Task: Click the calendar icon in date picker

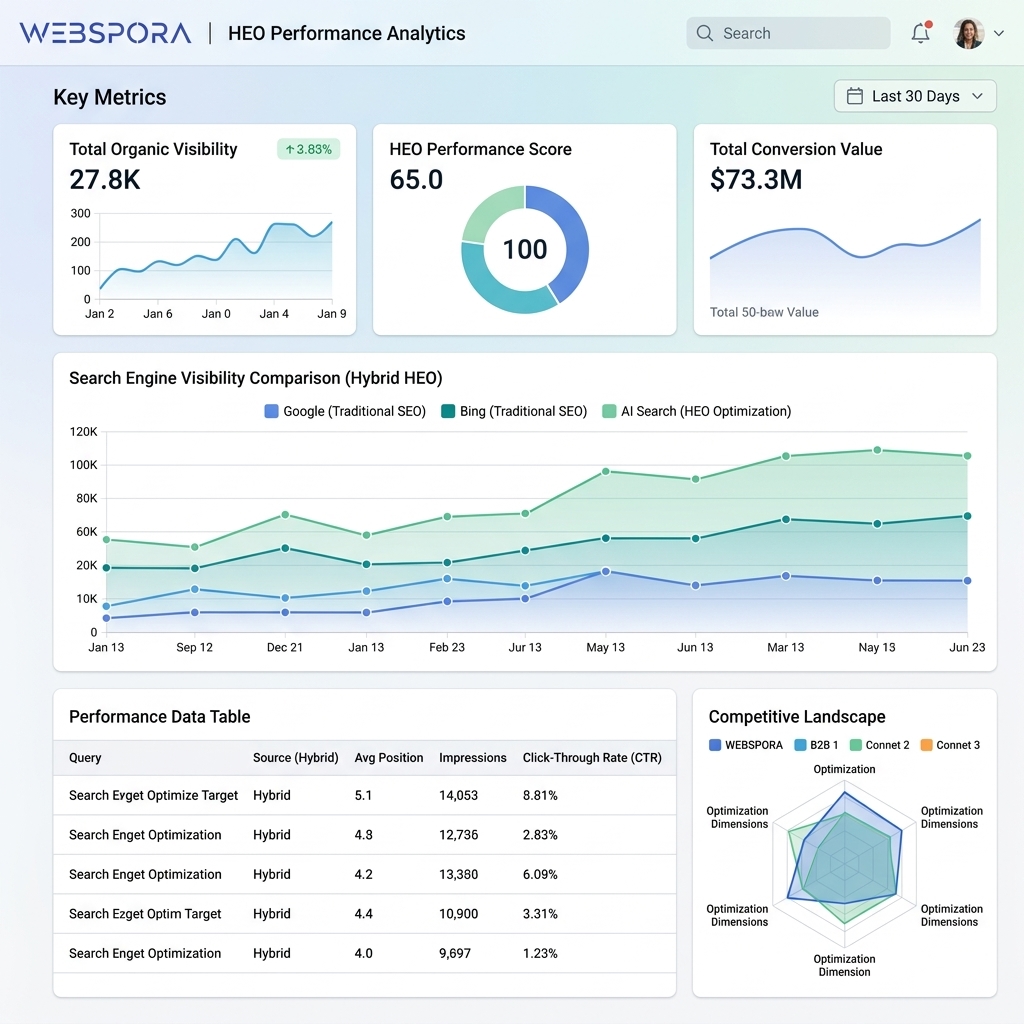Action: pos(855,96)
